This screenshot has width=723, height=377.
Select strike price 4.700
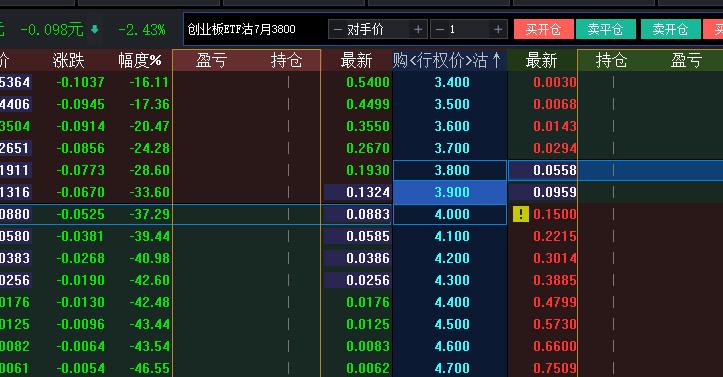point(452,368)
